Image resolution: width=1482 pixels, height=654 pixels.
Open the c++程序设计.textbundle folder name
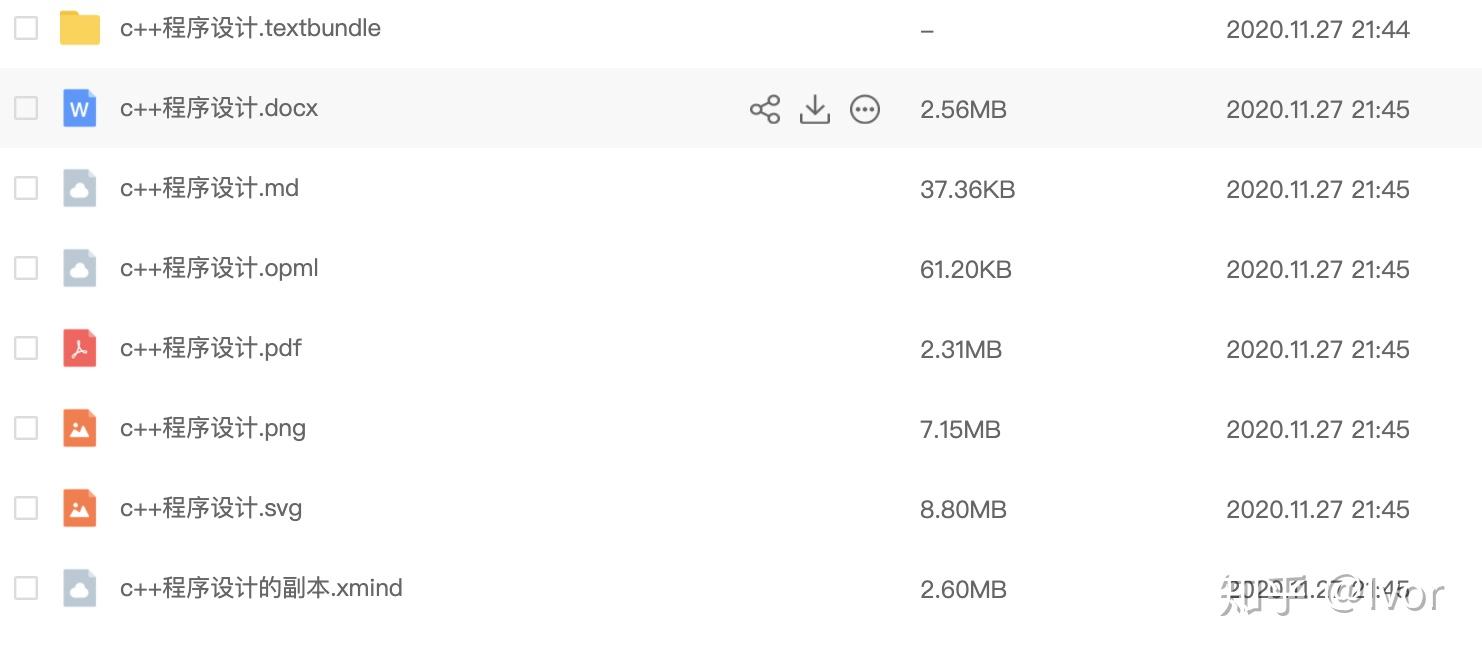250,28
